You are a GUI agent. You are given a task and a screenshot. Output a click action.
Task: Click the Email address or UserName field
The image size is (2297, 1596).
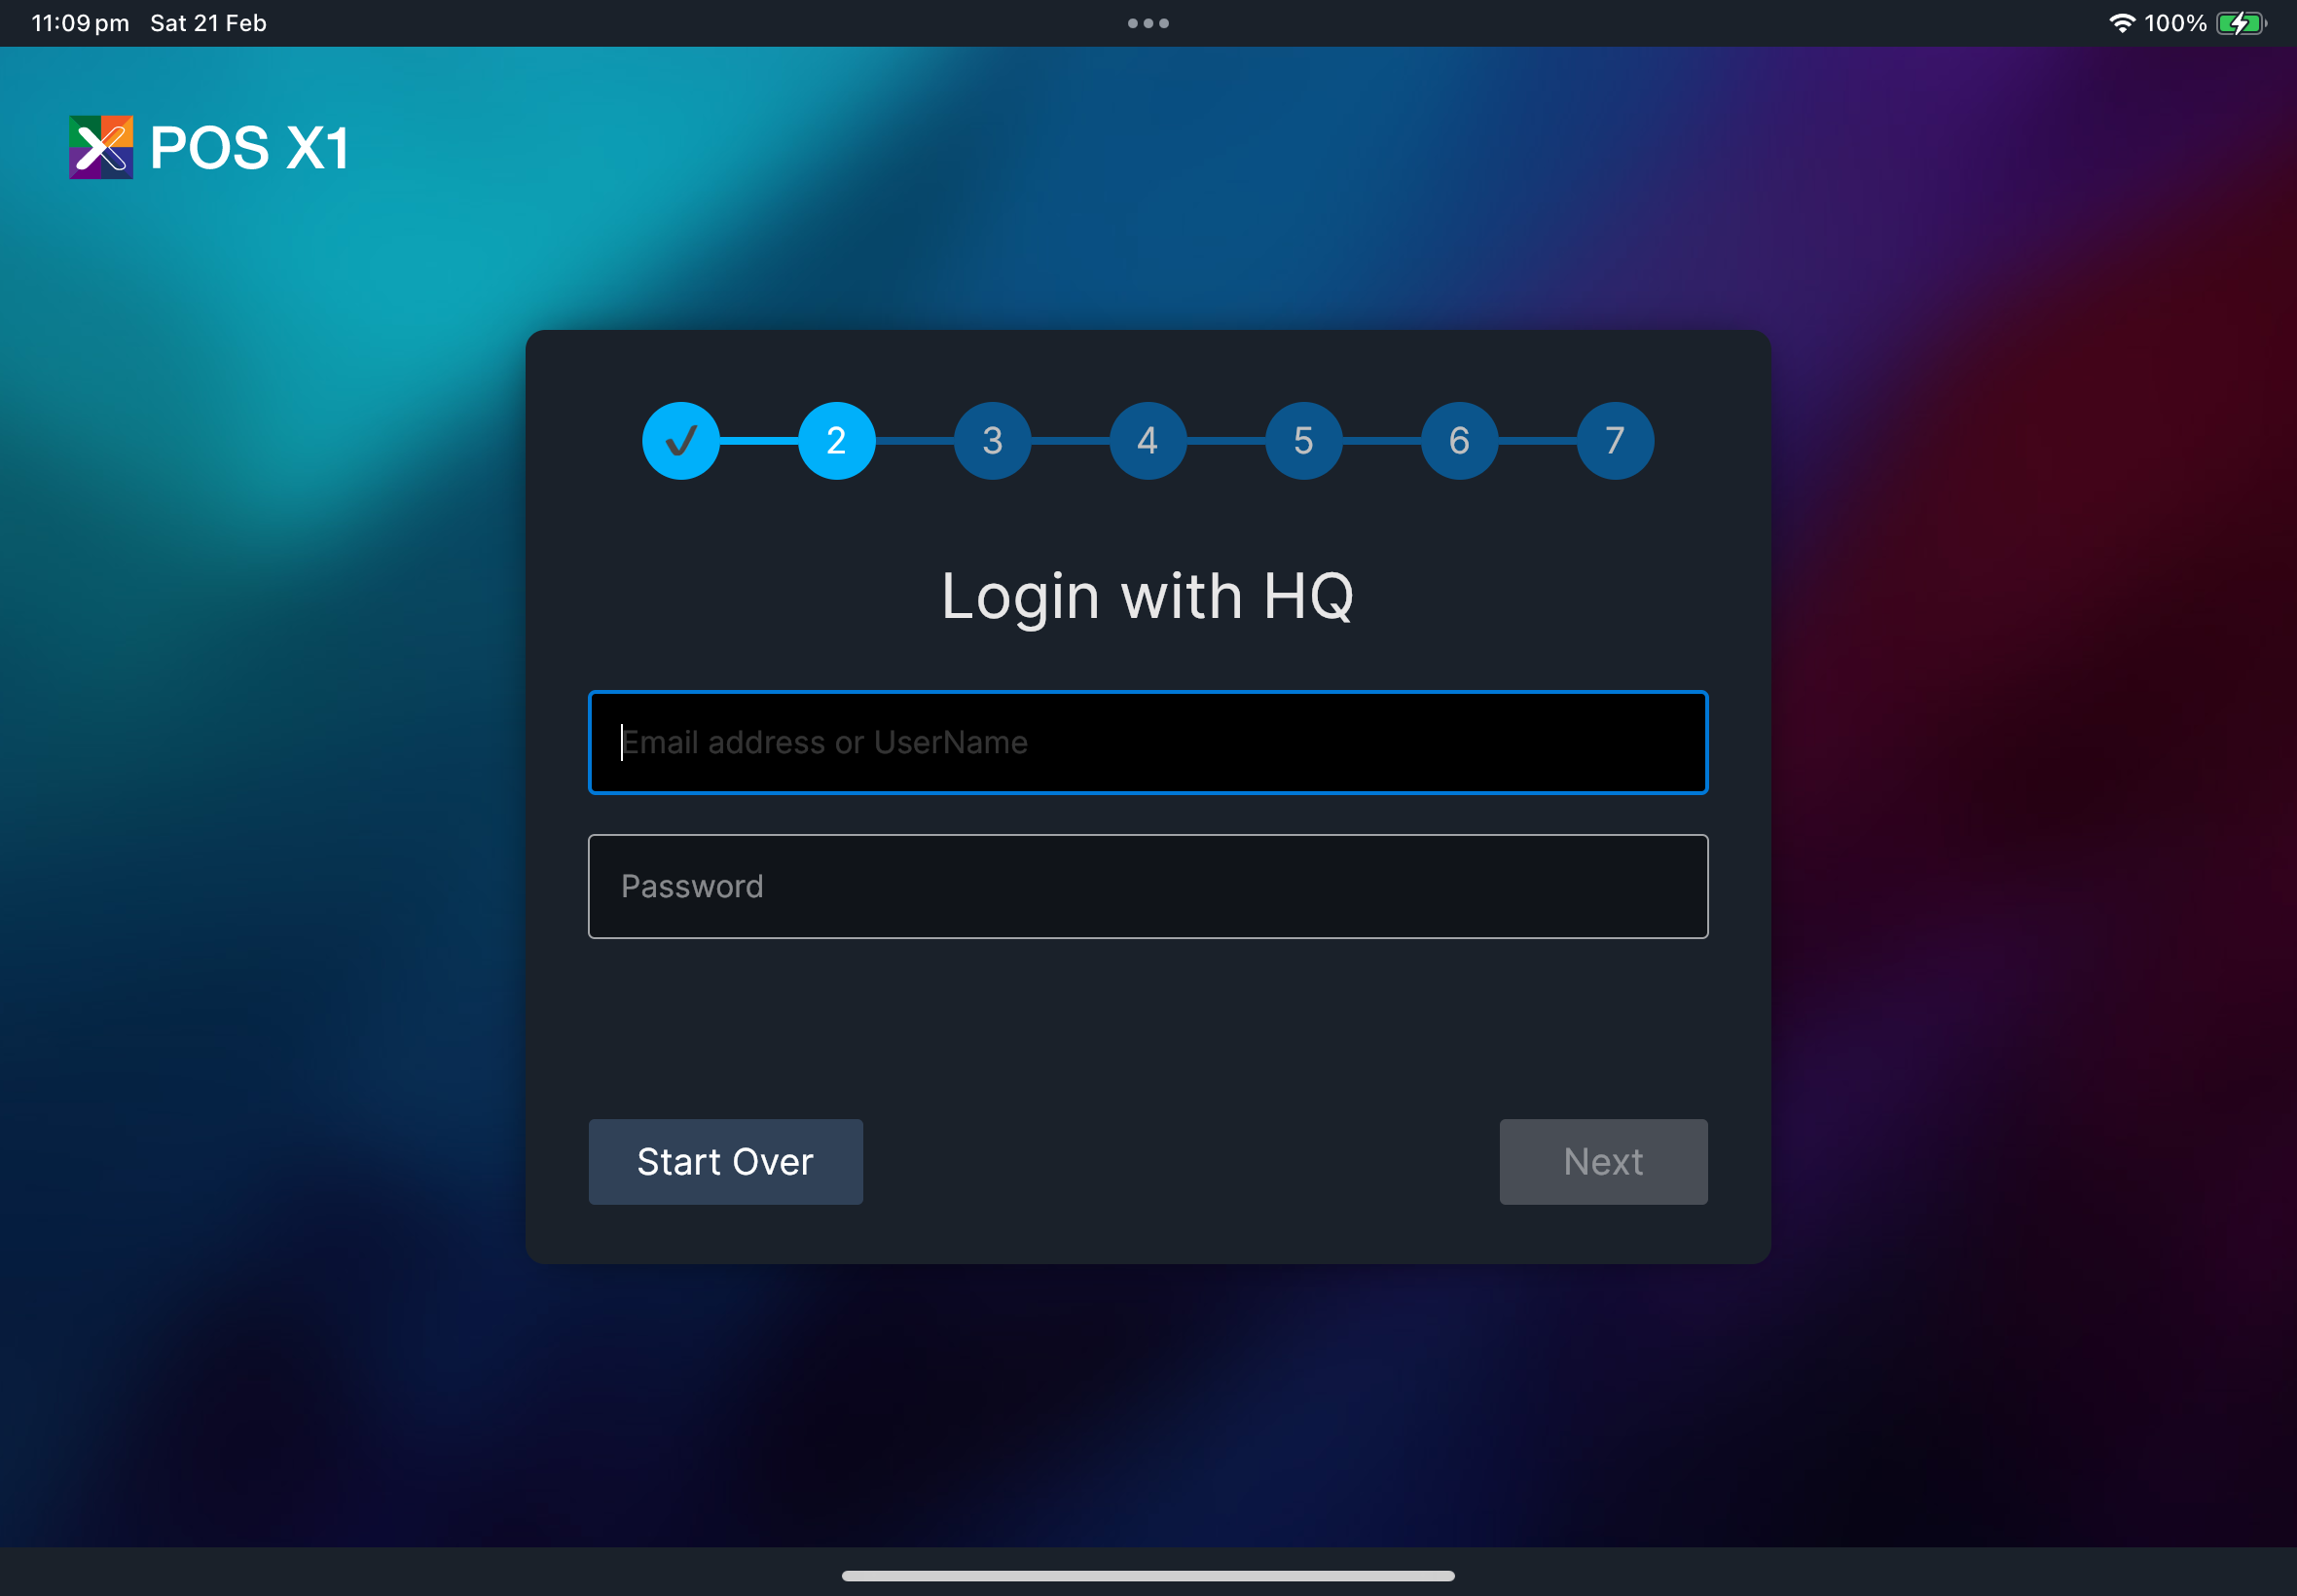(1147, 742)
